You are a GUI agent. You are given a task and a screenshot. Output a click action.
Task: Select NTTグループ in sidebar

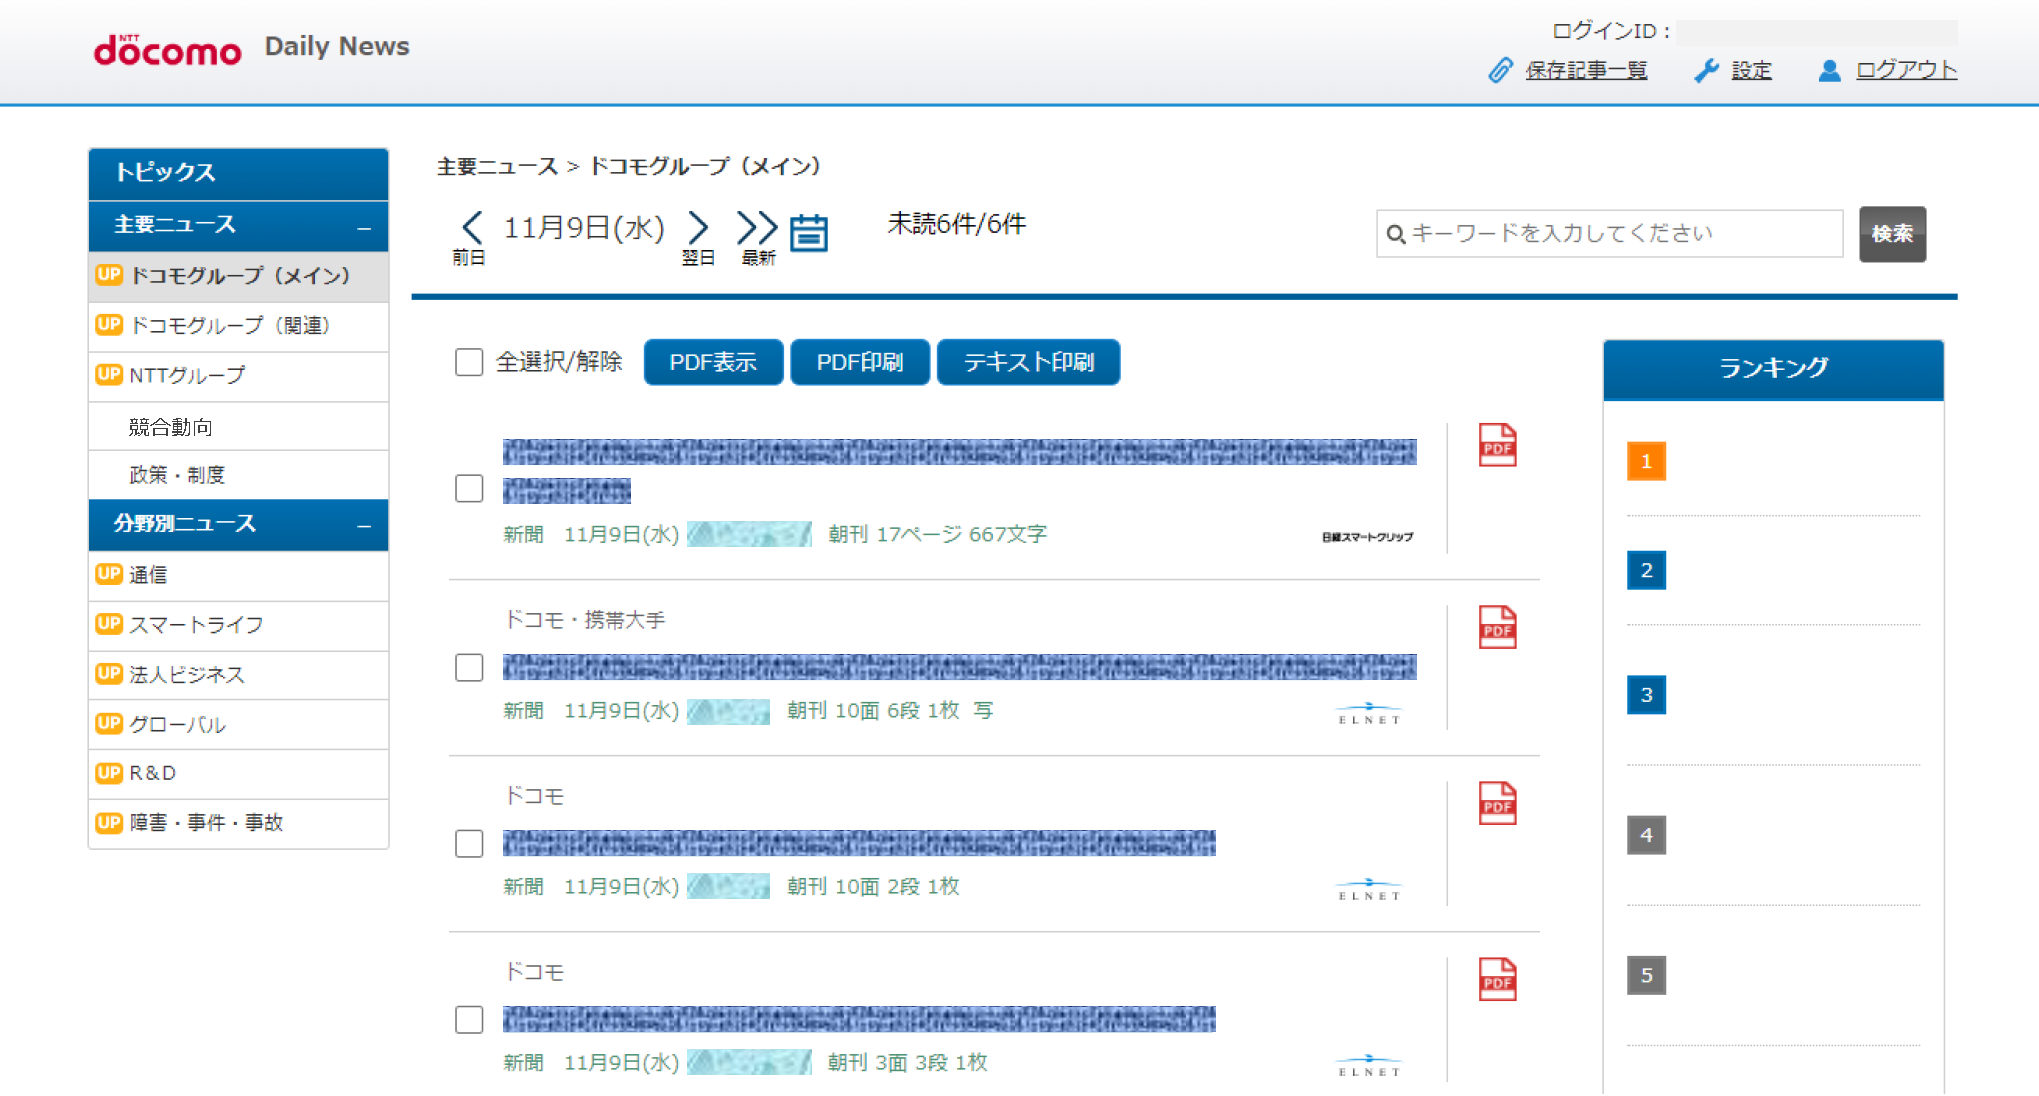(x=238, y=376)
